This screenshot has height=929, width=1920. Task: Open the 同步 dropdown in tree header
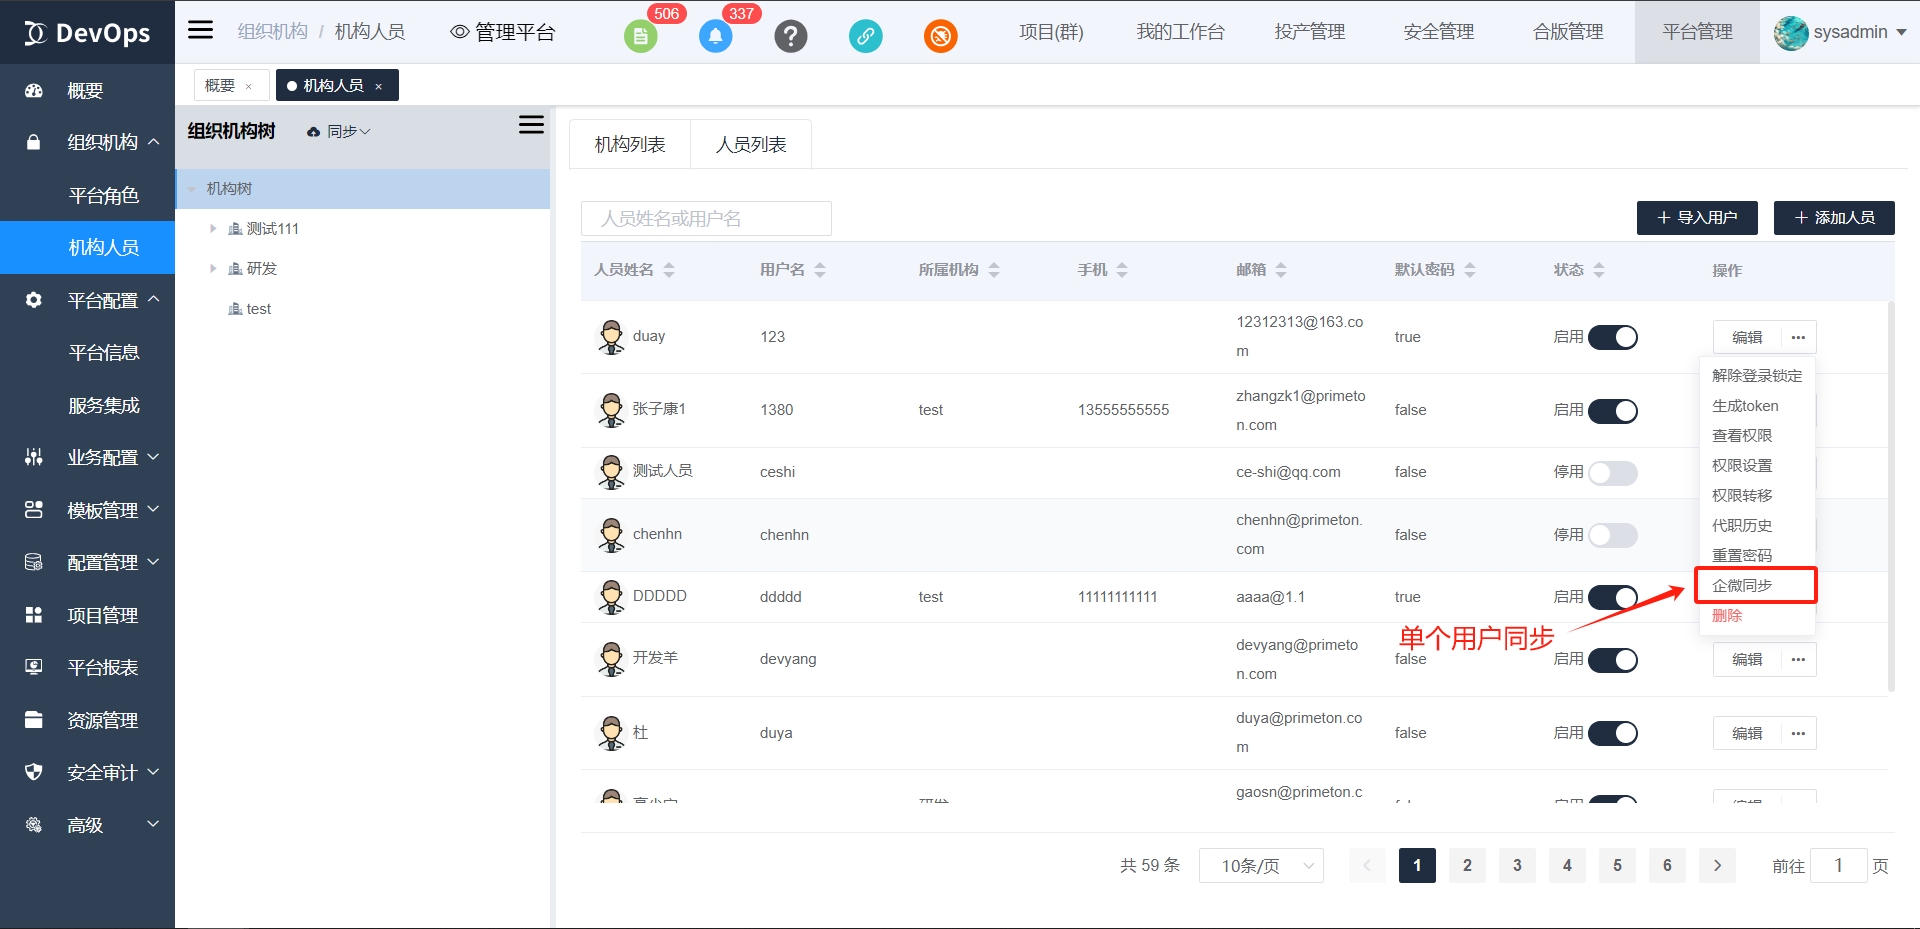click(340, 132)
